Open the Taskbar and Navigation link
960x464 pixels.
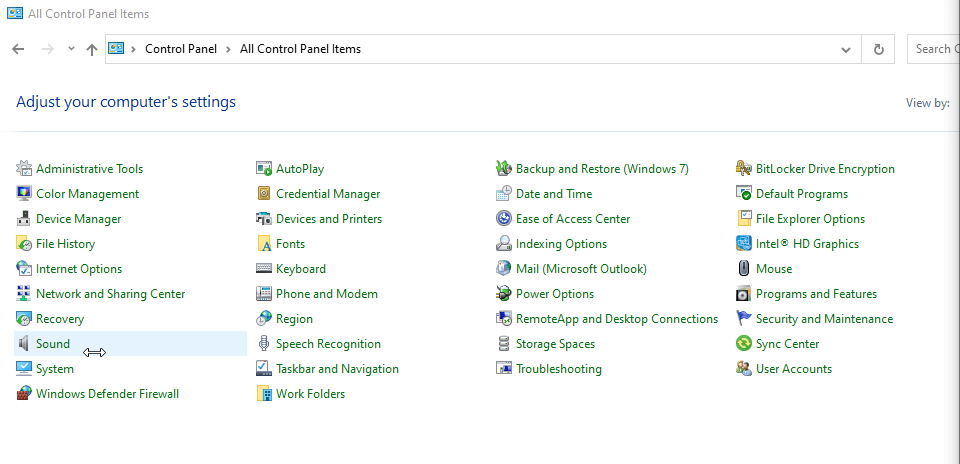(337, 369)
